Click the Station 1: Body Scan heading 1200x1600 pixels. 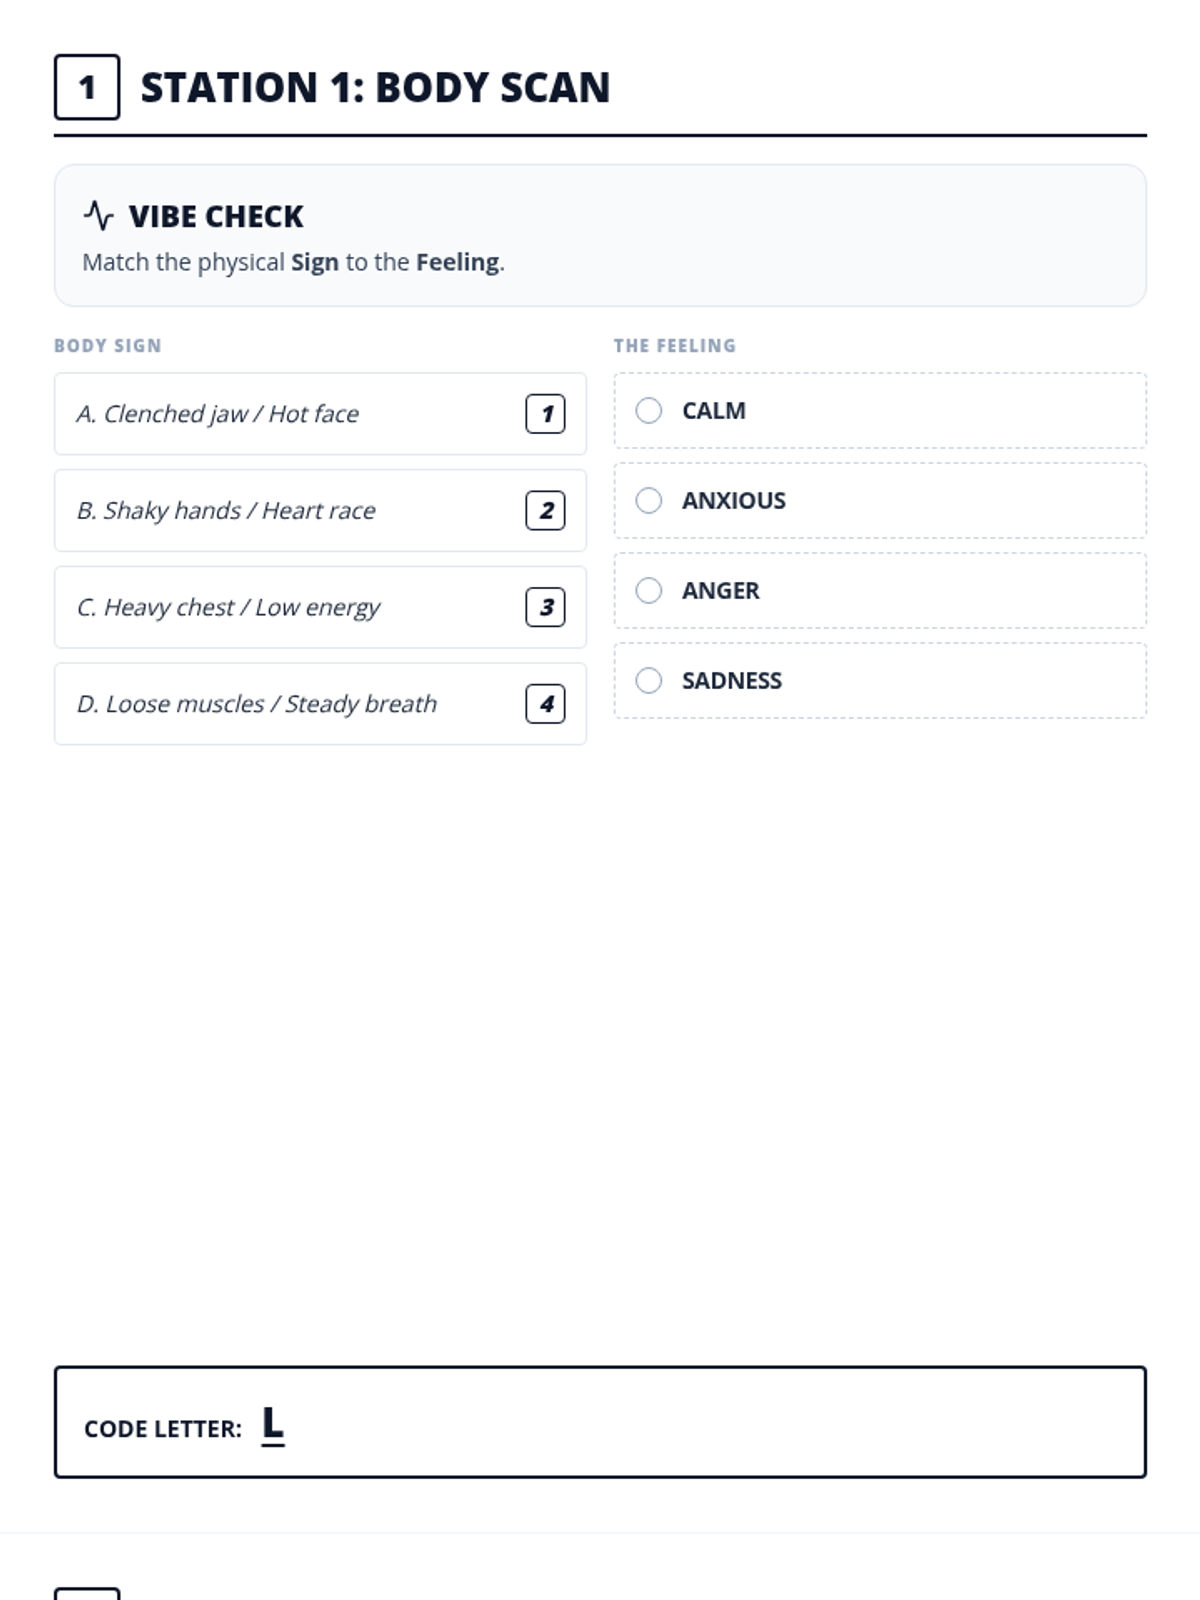click(375, 88)
